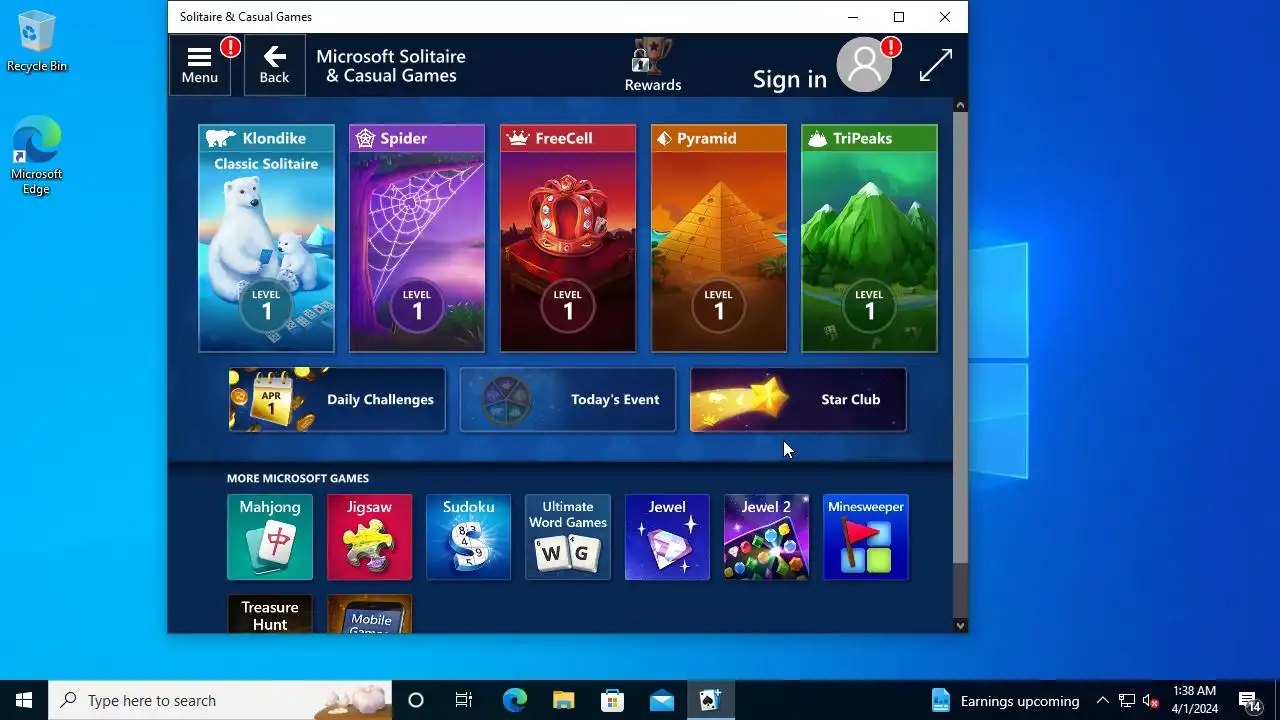Open Microsoft Store from taskbar

(x=612, y=700)
